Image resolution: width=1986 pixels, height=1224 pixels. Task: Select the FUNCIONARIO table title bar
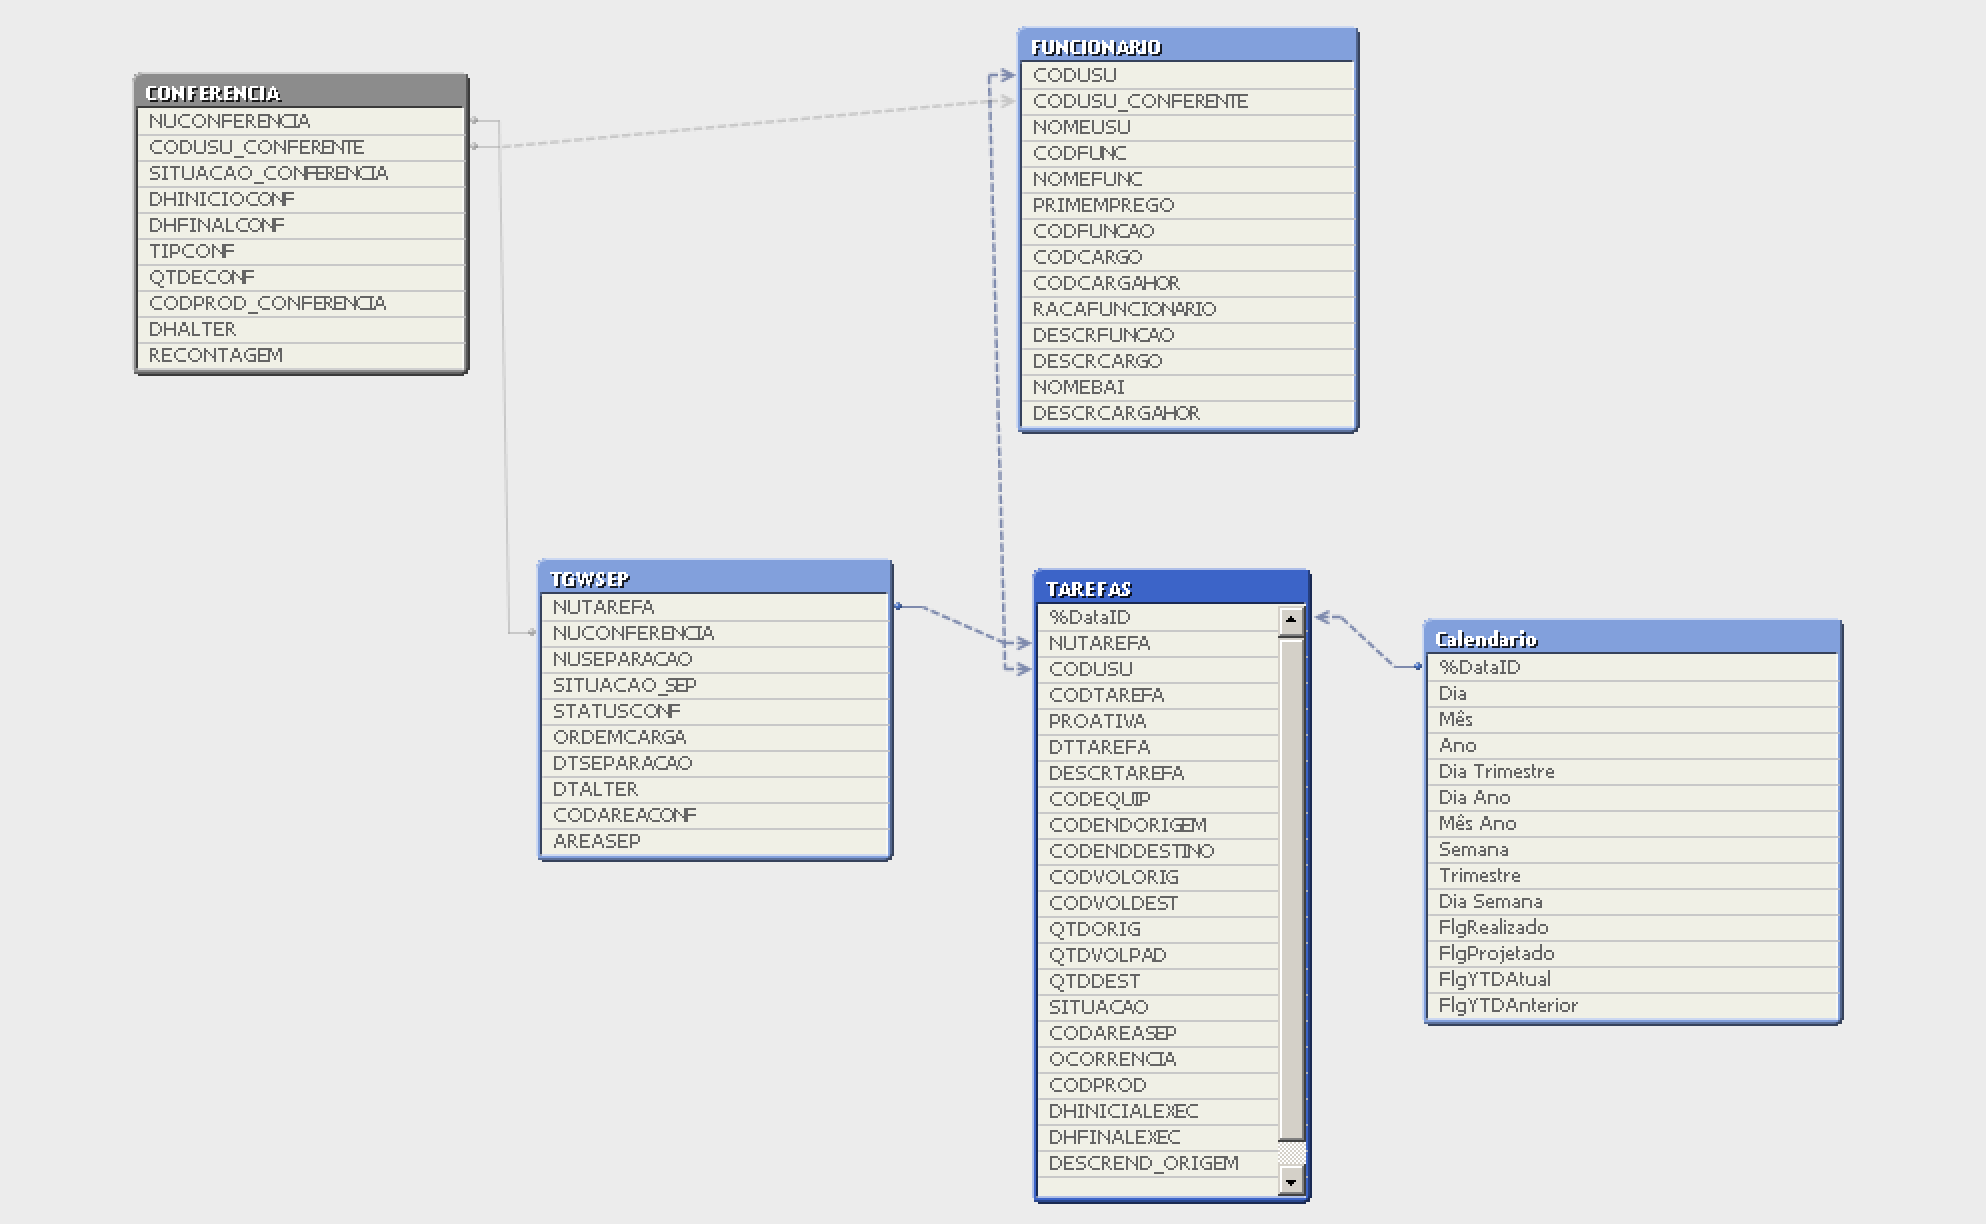coord(1187,47)
